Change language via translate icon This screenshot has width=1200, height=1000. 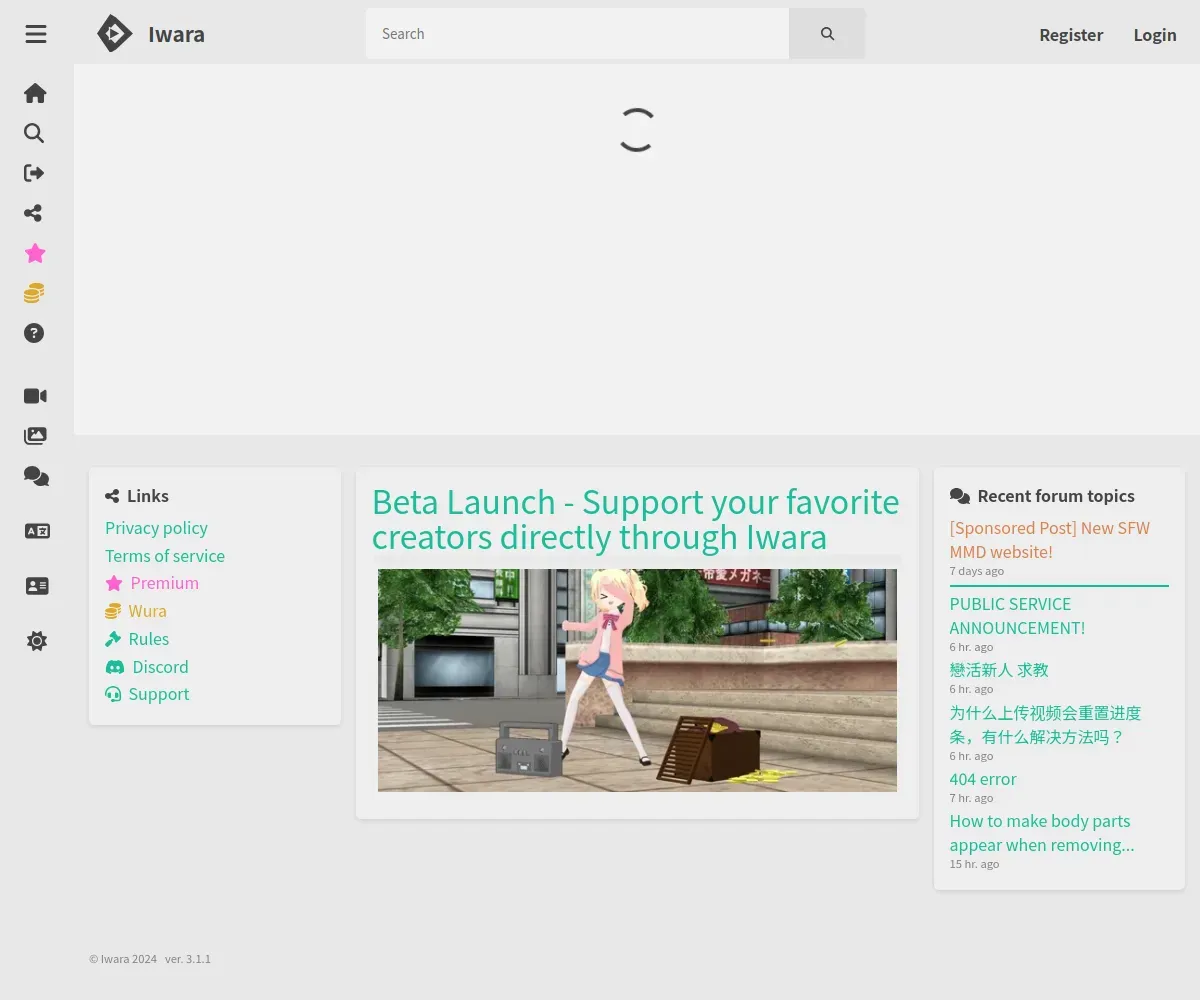37,531
